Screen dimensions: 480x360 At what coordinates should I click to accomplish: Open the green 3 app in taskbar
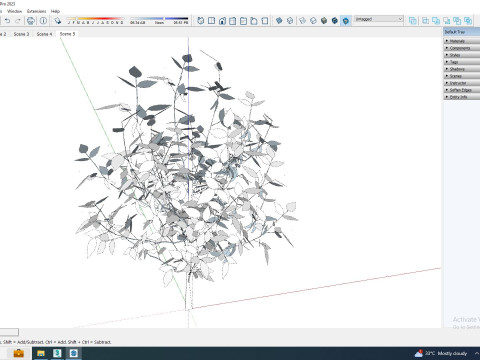(57, 353)
